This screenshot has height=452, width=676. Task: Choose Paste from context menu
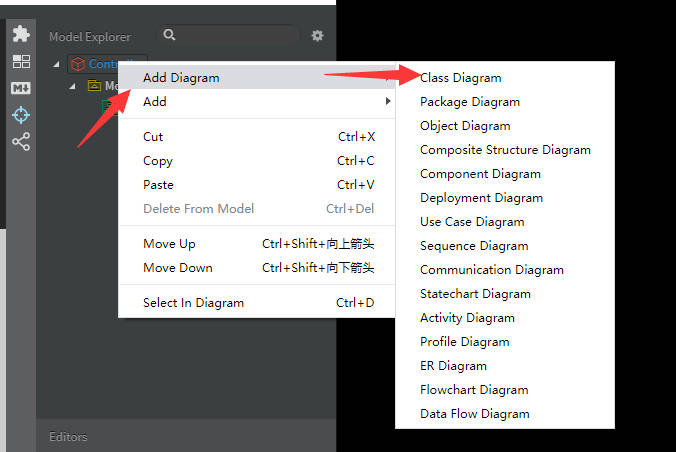158,185
